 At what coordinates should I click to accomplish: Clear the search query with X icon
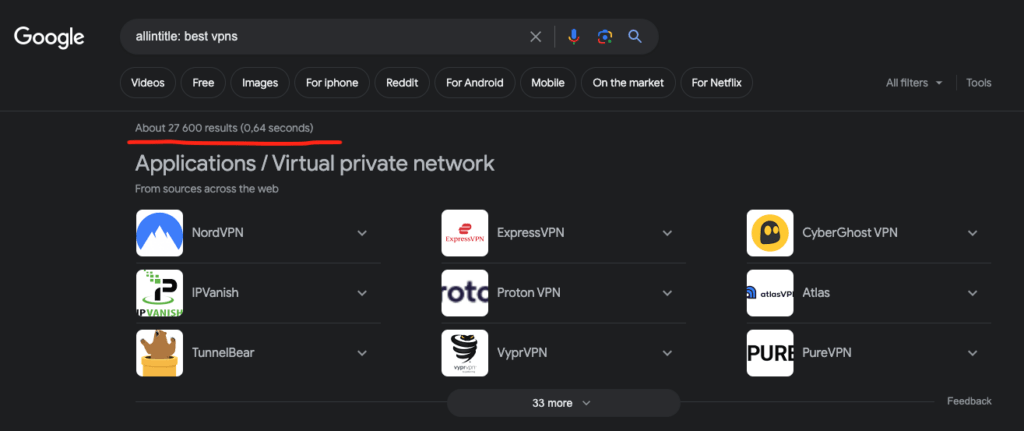(536, 37)
